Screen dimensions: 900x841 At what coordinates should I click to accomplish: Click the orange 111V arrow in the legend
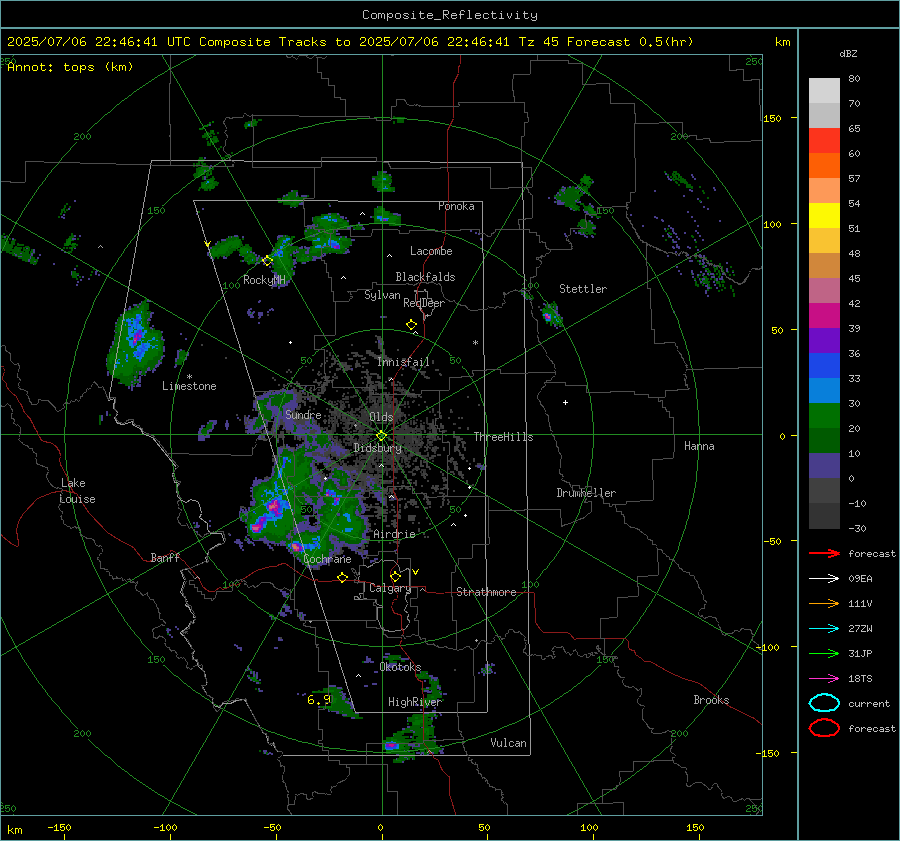coord(824,603)
